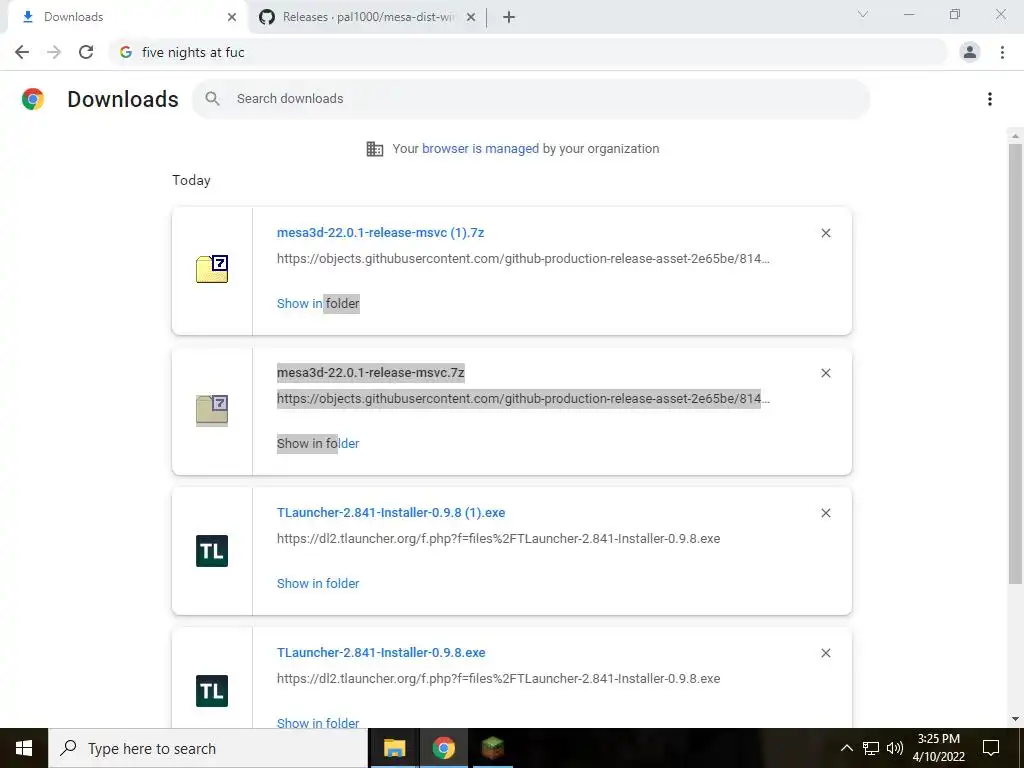Open the notification center icon

click(991, 748)
